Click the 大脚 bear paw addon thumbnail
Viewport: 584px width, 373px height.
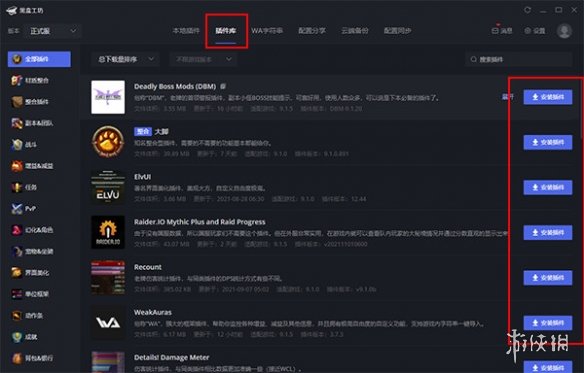click(x=108, y=142)
